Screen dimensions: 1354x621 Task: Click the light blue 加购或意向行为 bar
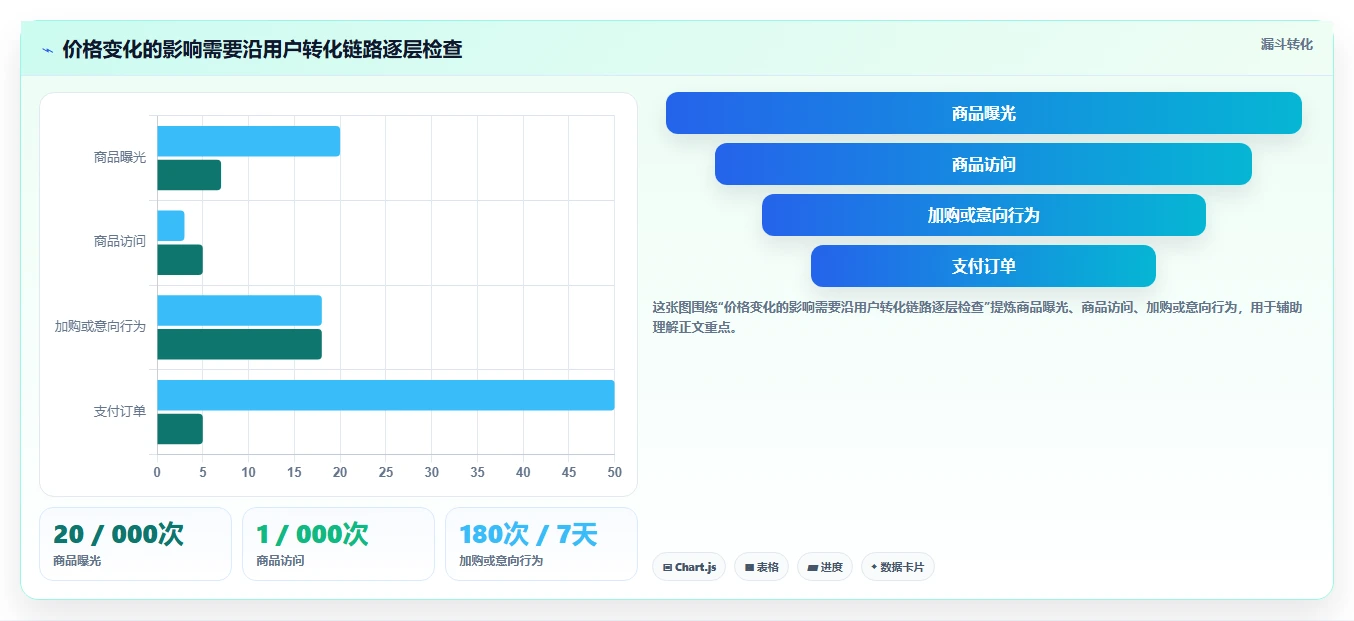pos(239,310)
